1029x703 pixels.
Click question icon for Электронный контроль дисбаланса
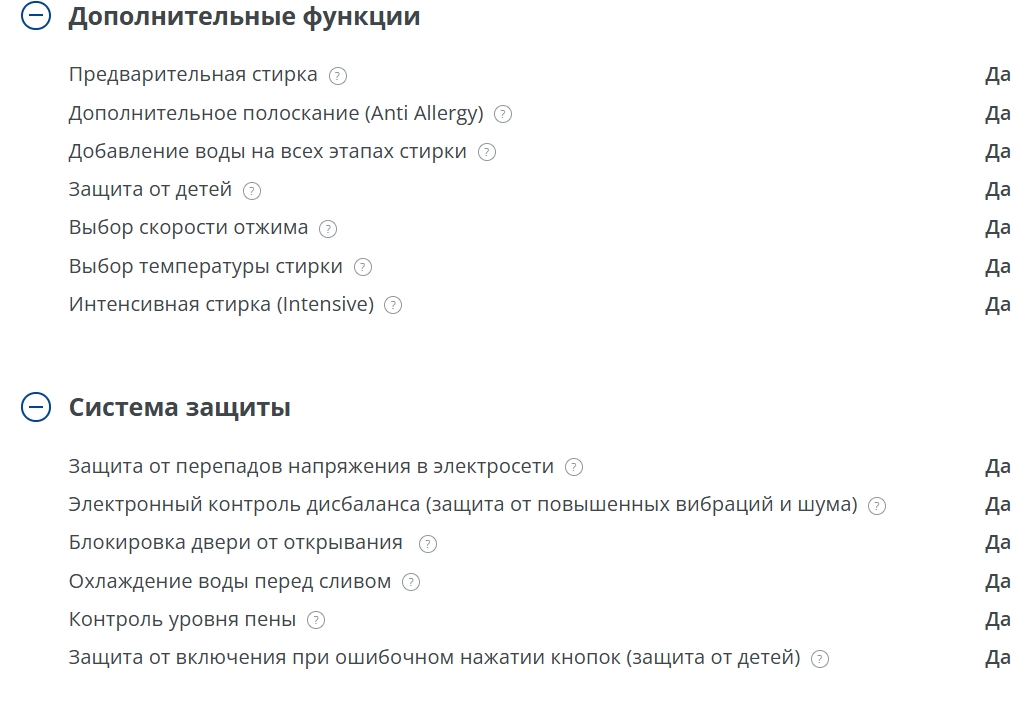pyautogui.click(x=877, y=506)
